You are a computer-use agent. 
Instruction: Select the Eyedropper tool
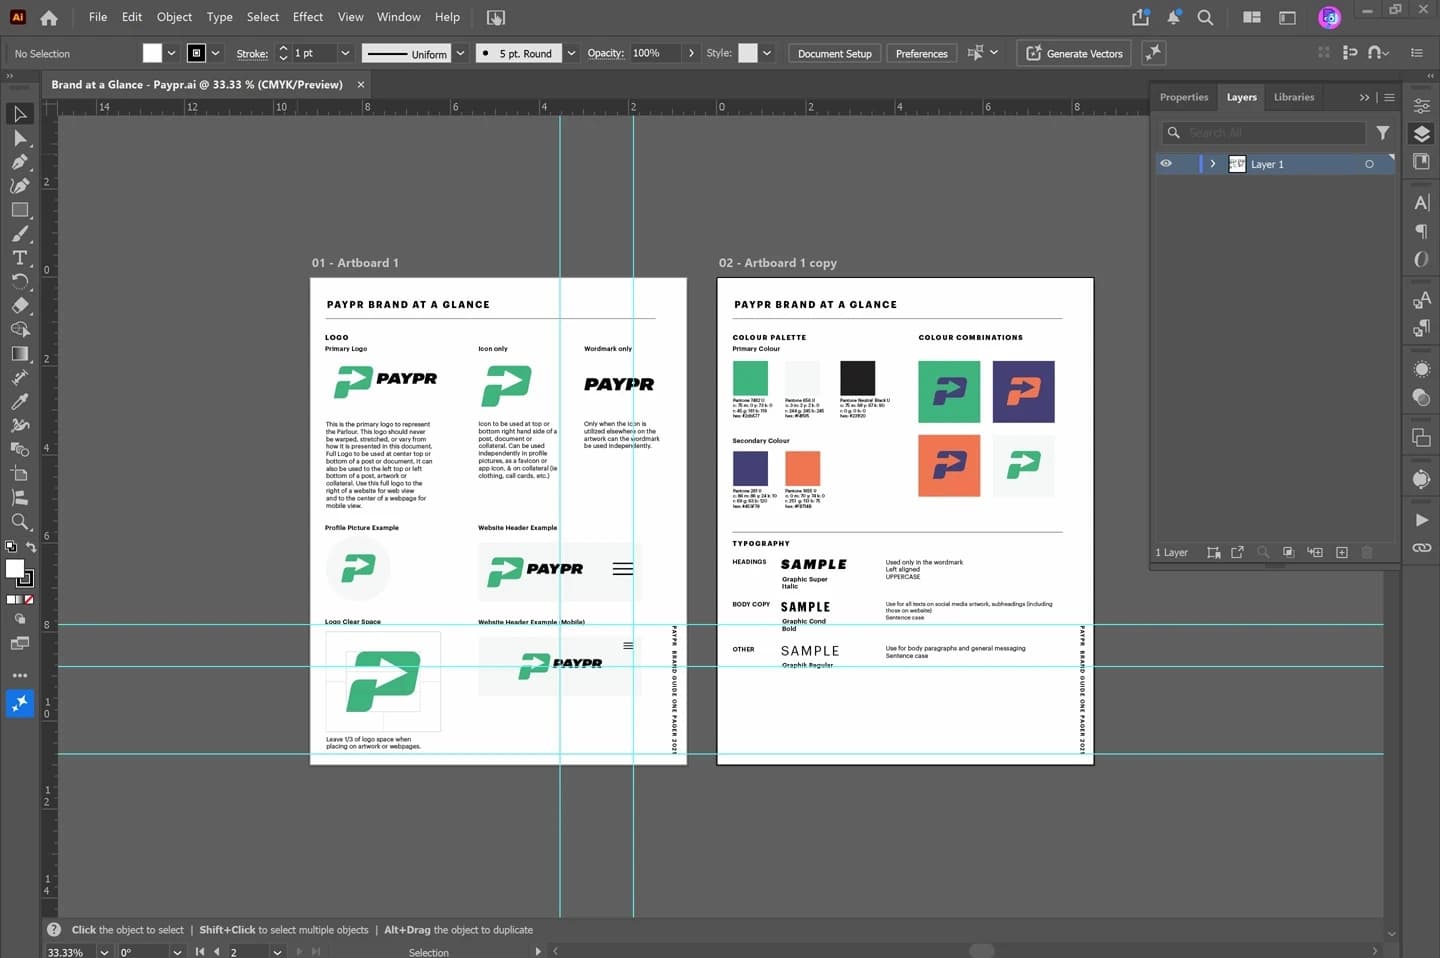(19, 402)
